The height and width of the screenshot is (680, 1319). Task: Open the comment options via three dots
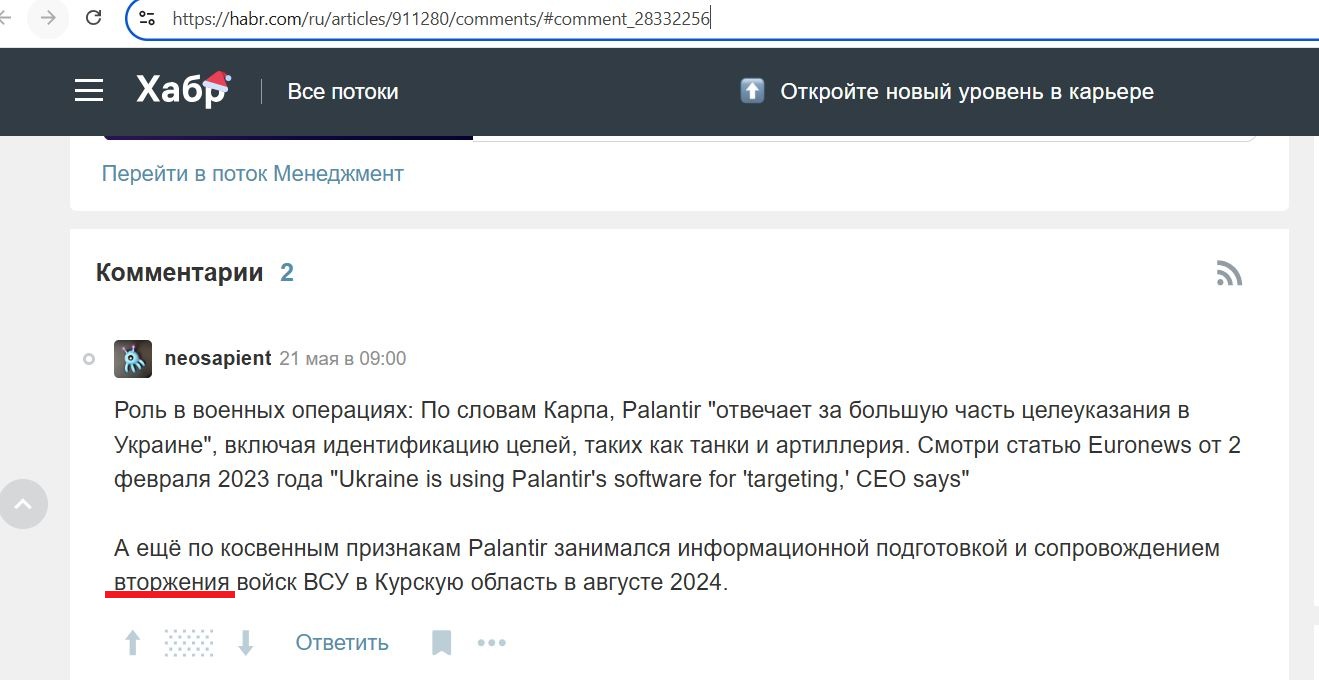tap(491, 642)
